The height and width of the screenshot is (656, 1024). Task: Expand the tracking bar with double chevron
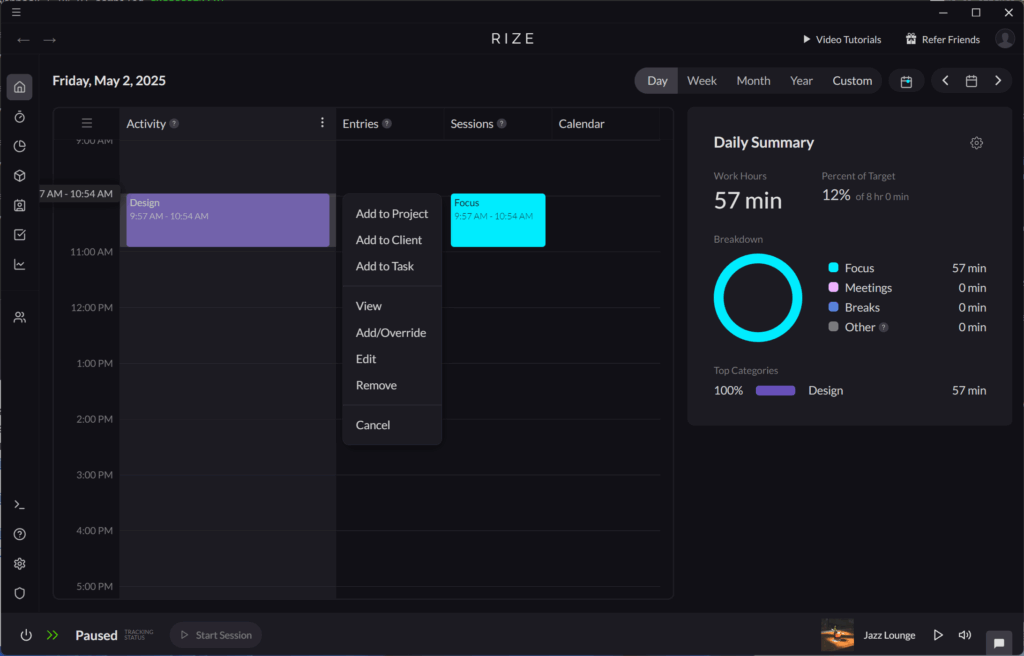click(52, 634)
